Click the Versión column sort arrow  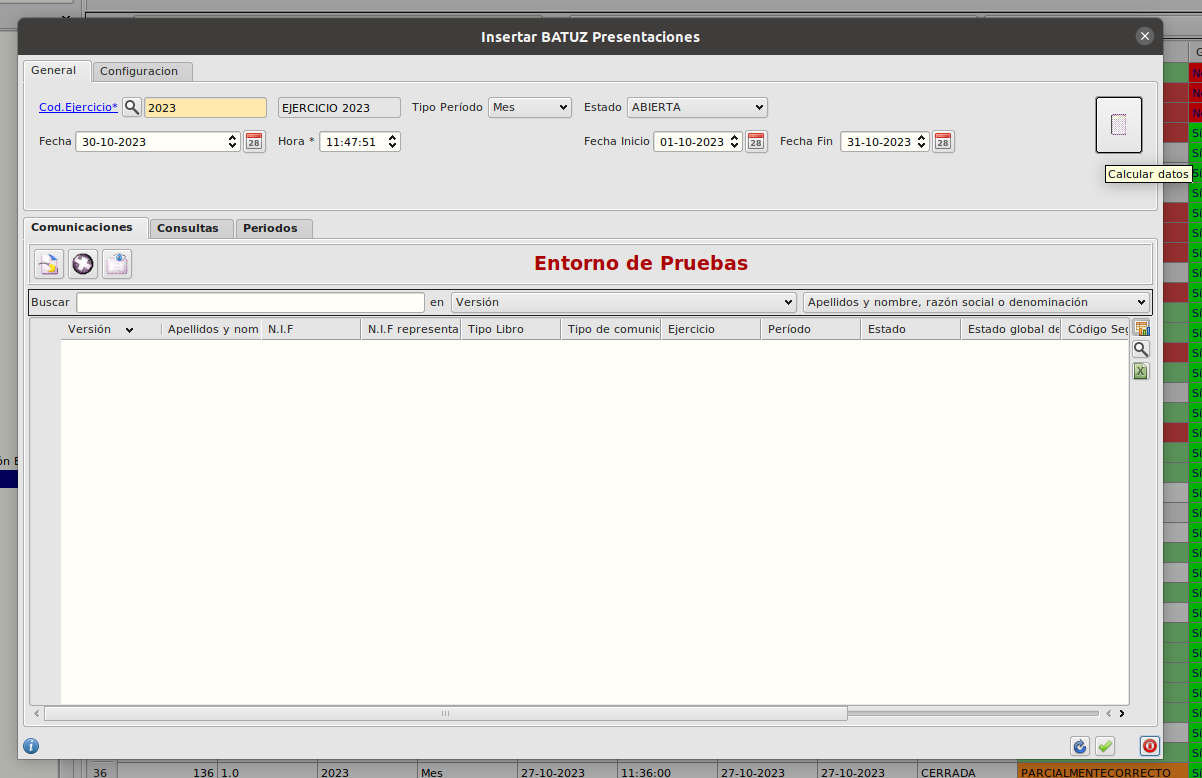coord(129,330)
